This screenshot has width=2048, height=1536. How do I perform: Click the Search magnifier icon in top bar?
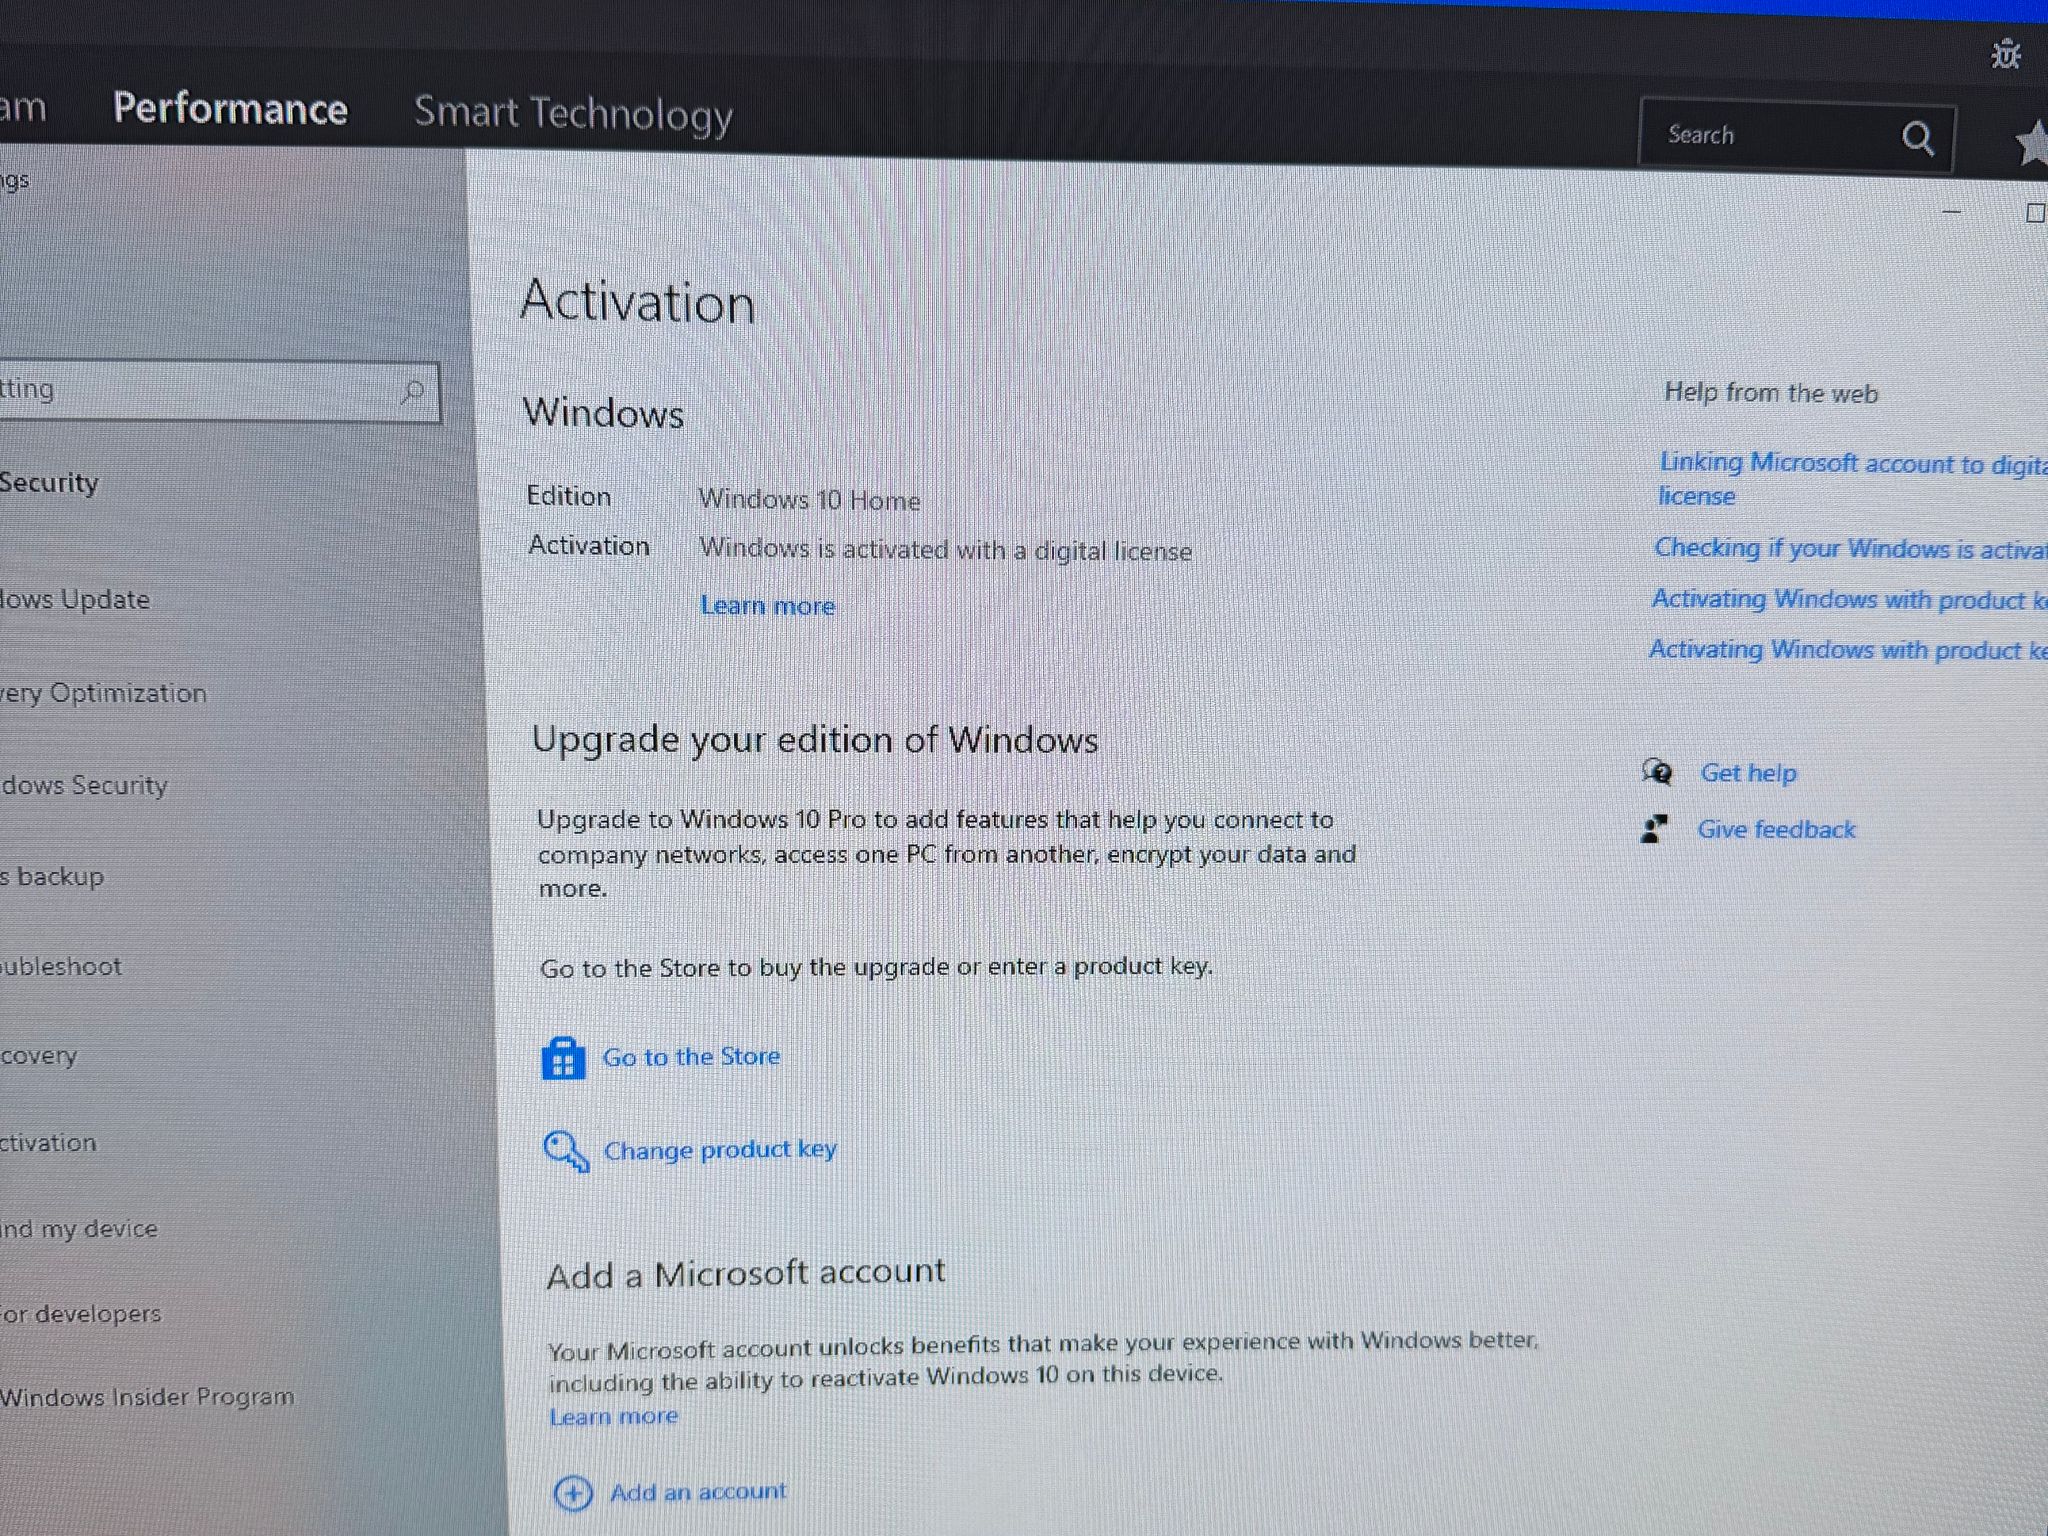click(1917, 138)
